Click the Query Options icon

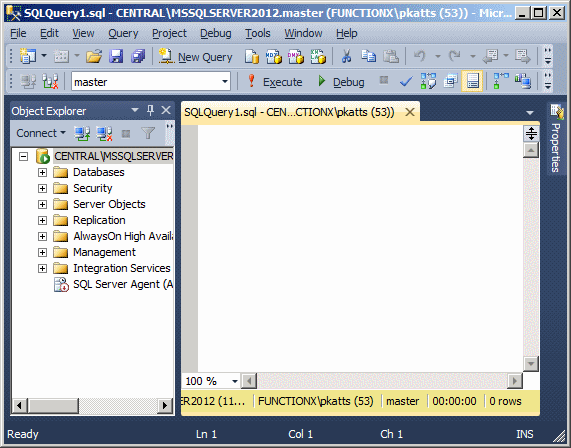coord(450,81)
